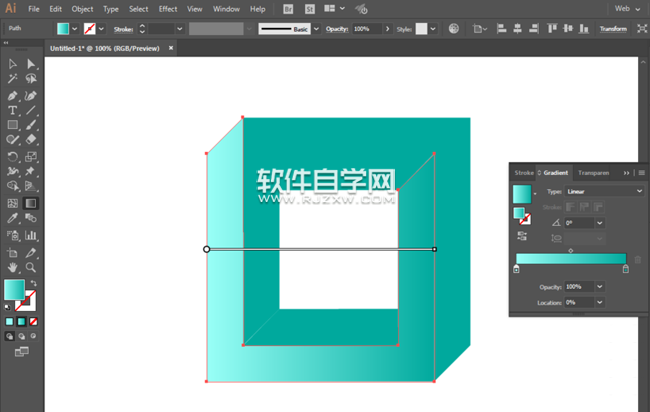650x412 pixels.
Task: Select the left gradient color stop
Action: [516, 269]
